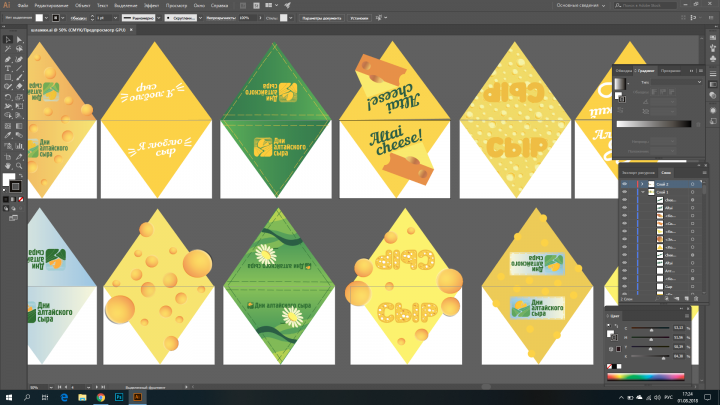Click the Windows Start button
The width and height of the screenshot is (720, 405).
pyautogui.click(x=9, y=397)
